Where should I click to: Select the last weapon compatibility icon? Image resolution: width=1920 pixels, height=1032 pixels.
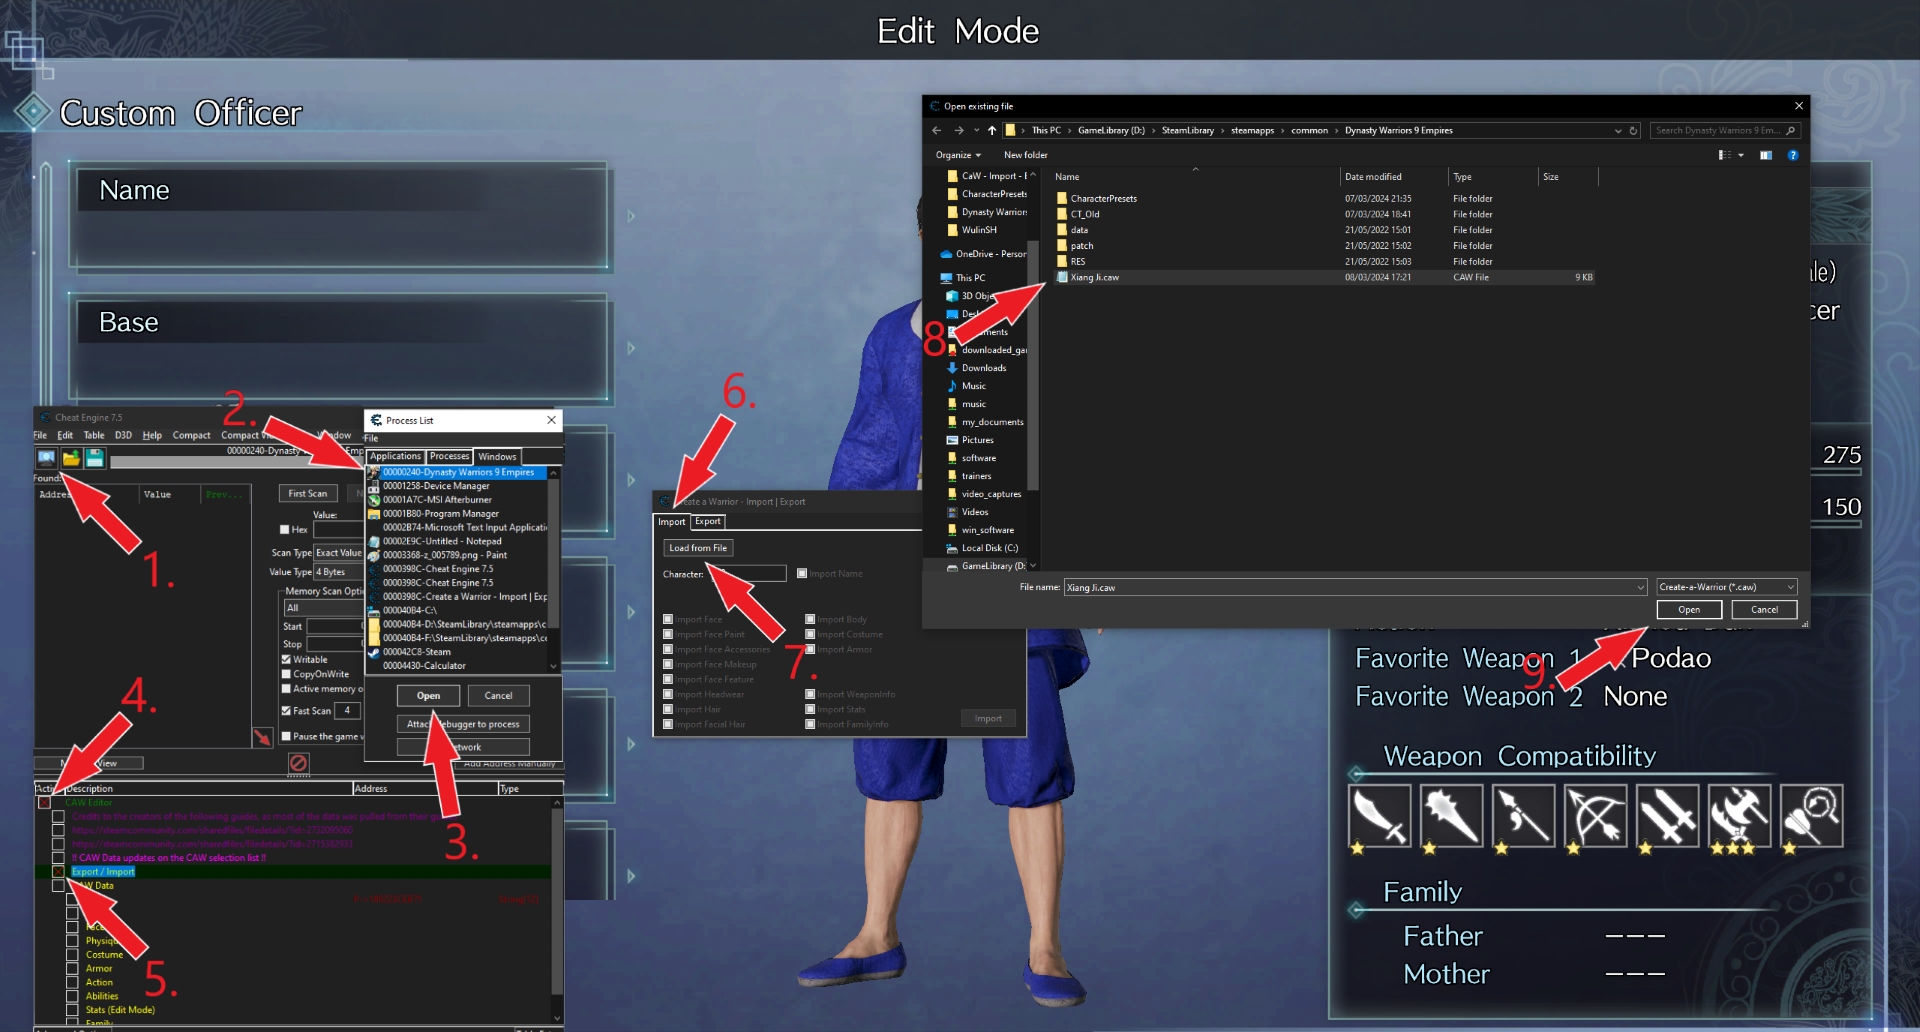pyautogui.click(x=1811, y=816)
